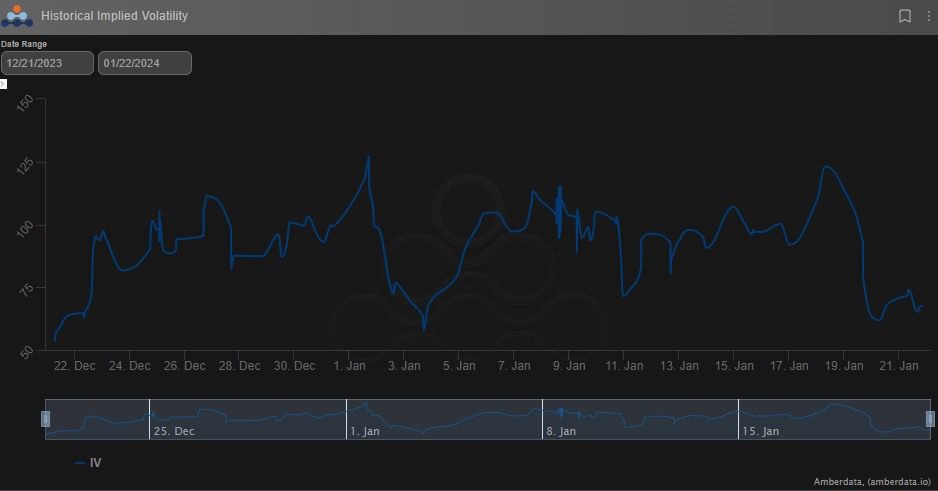938x491 pixels.
Task: Grab the right navigator range handle
Action: click(x=930, y=419)
